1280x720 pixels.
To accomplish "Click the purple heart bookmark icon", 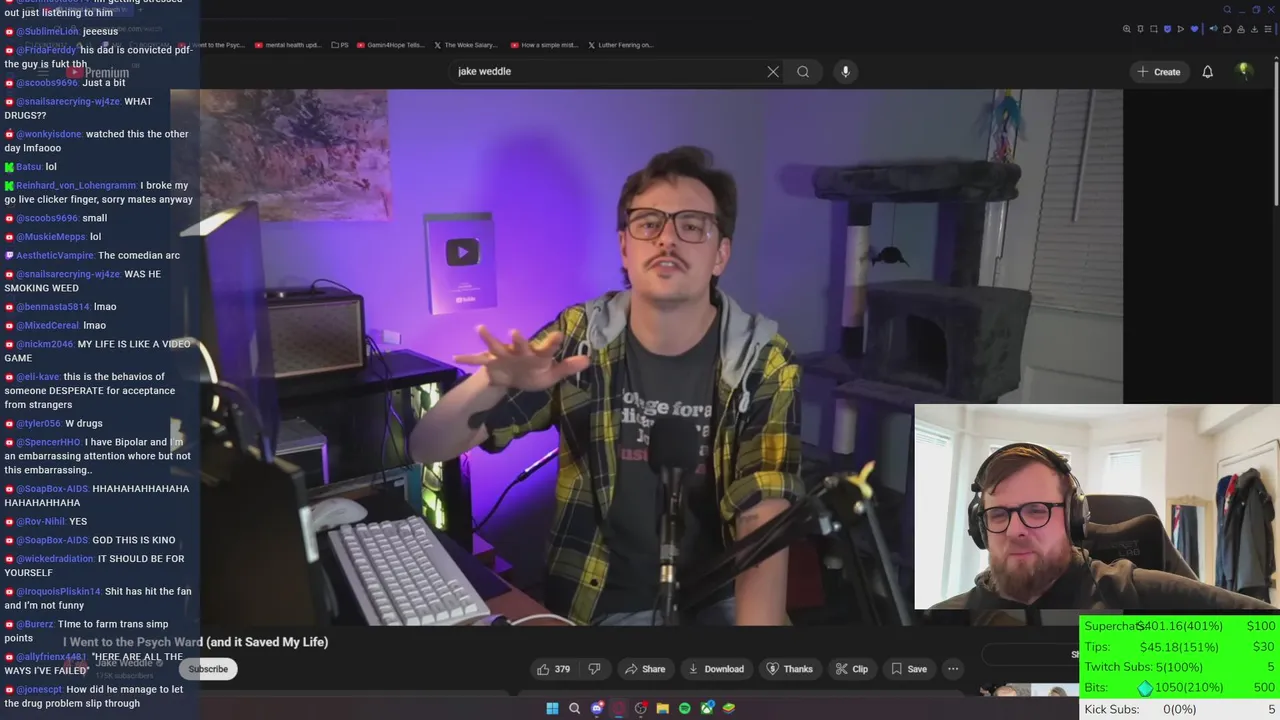I will 1194,29.
